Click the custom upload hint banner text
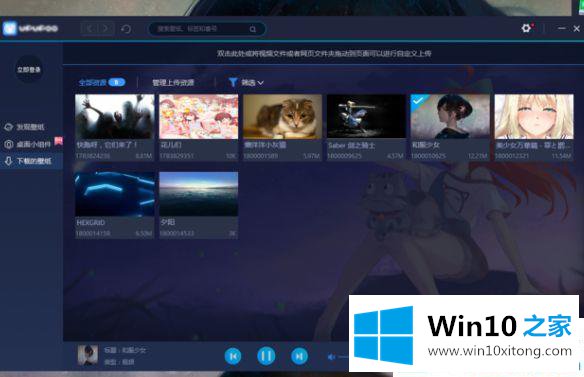584x377 pixels. click(324, 54)
